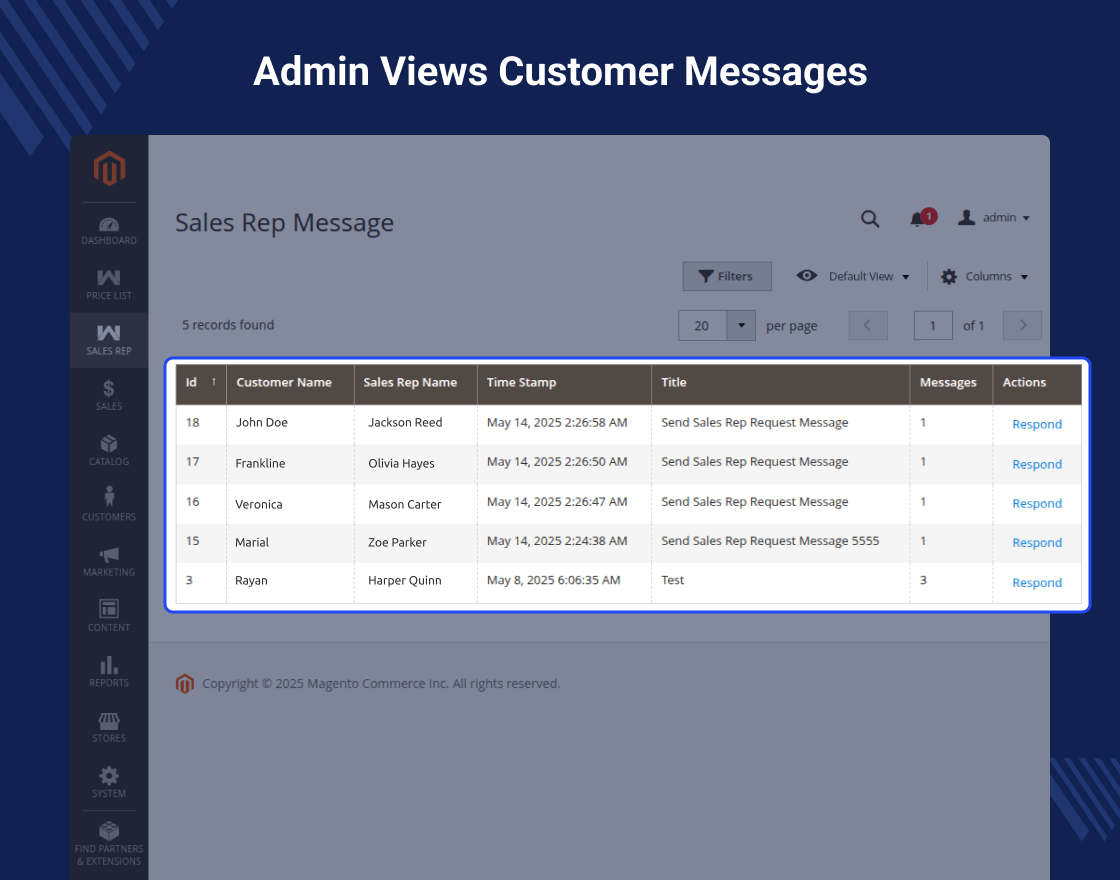Click the Sales dollar icon
1120x880 pixels.
click(x=109, y=395)
